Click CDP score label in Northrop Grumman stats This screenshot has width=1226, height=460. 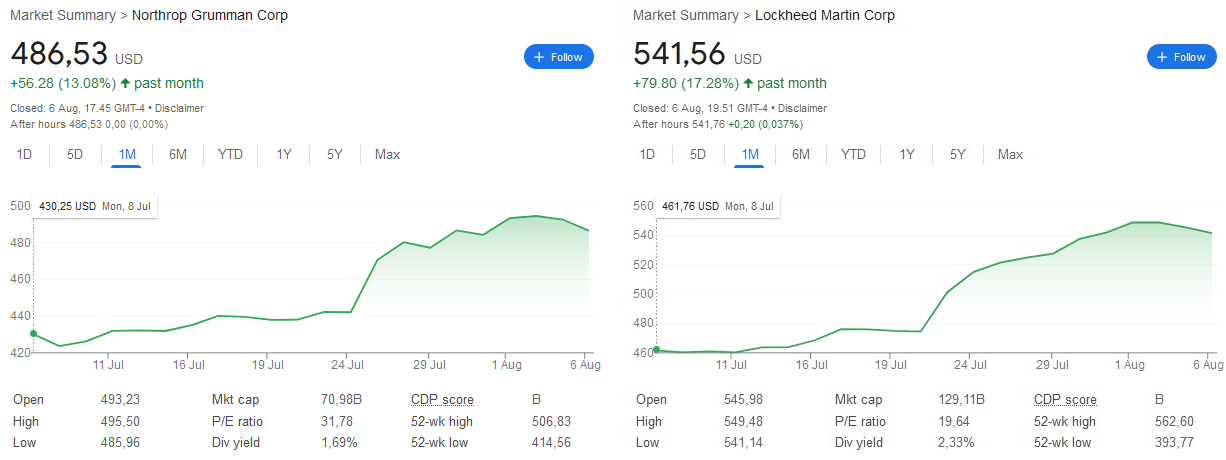(442, 399)
